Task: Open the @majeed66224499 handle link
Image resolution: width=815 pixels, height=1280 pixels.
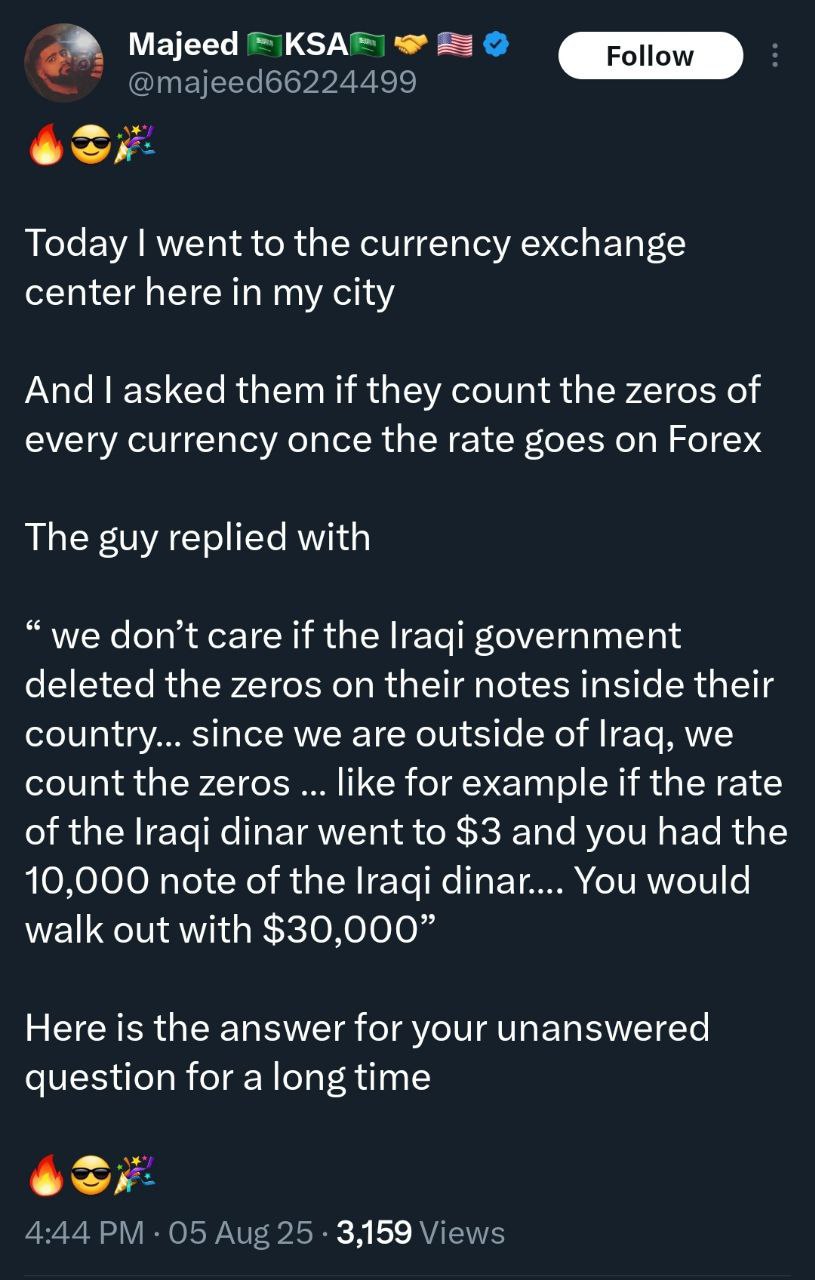Action: point(272,81)
